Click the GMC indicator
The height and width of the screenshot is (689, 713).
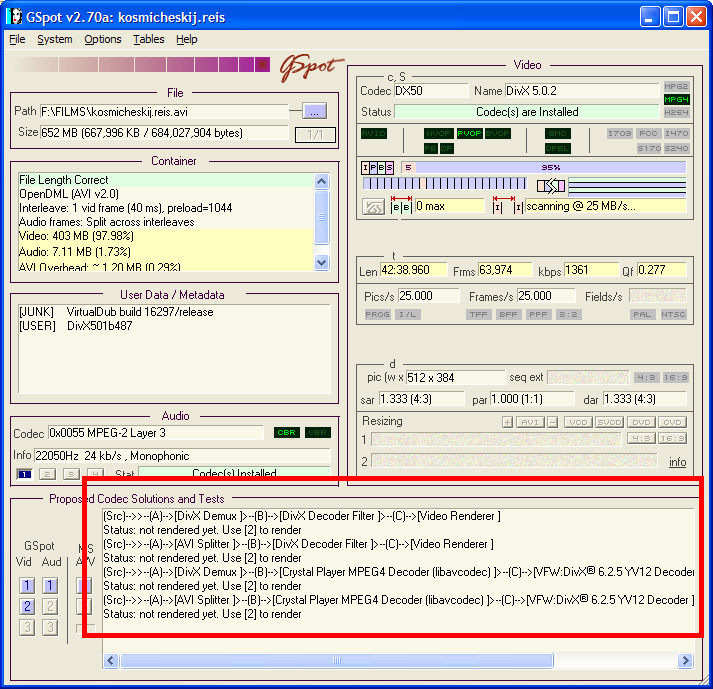click(x=557, y=133)
